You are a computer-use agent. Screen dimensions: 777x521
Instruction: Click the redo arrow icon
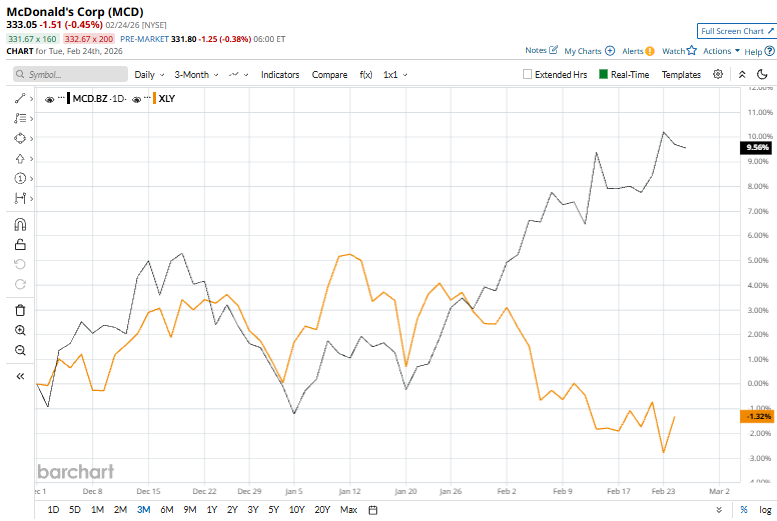[x=20, y=284]
